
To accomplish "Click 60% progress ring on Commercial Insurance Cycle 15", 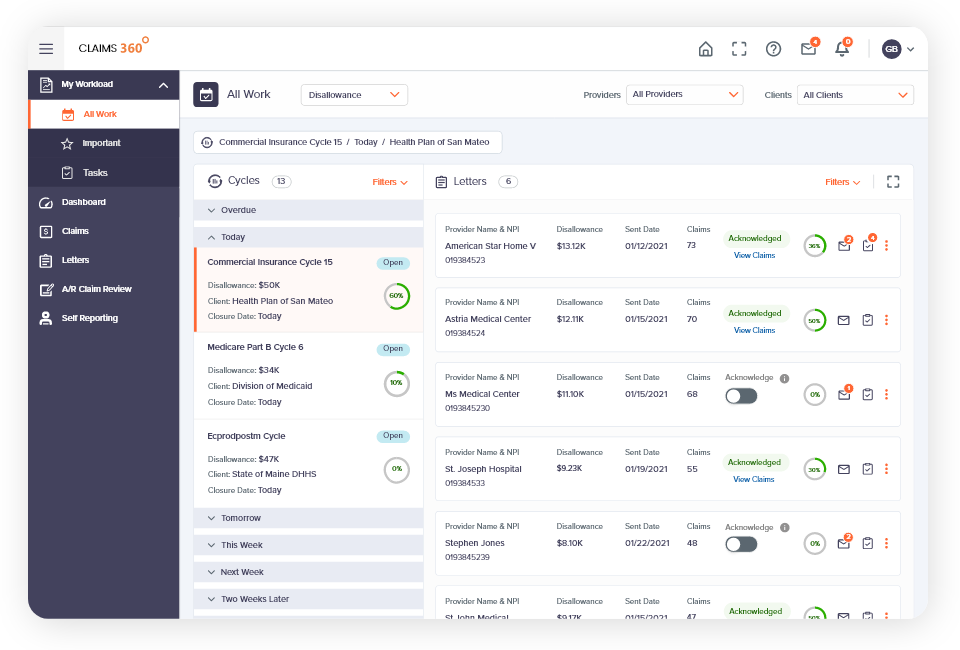I will pyautogui.click(x=397, y=296).
